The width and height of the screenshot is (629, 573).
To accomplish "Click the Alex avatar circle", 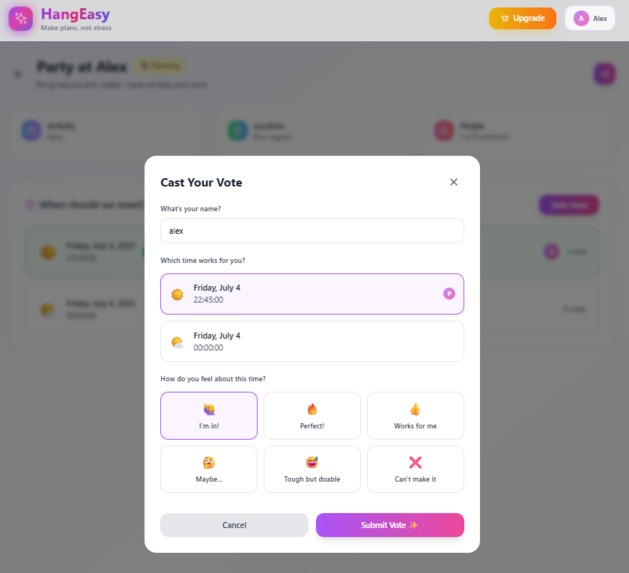I will tap(581, 18).
